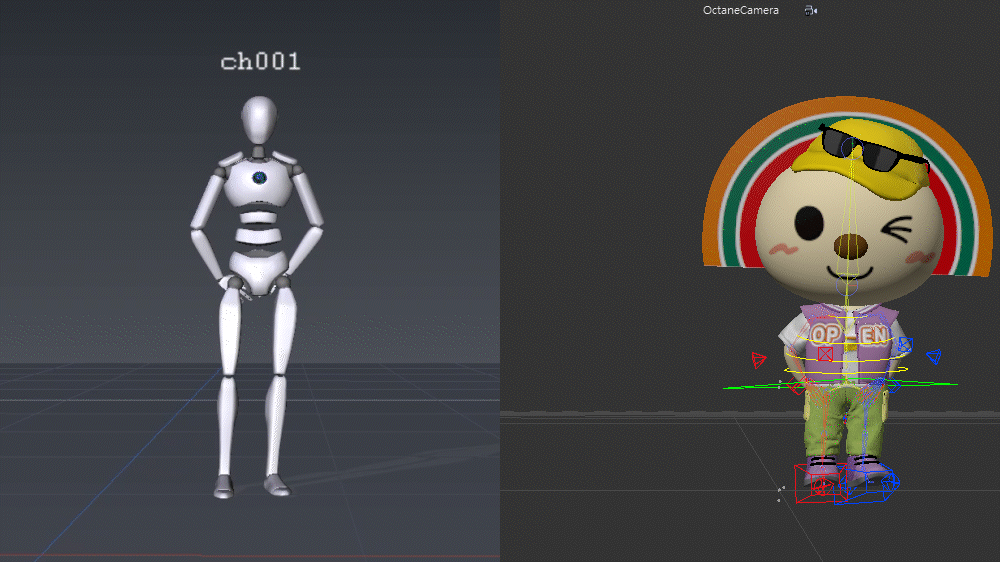
Task: Select the green hip ring controller
Action: pyautogui.click(x=841, y=385)
